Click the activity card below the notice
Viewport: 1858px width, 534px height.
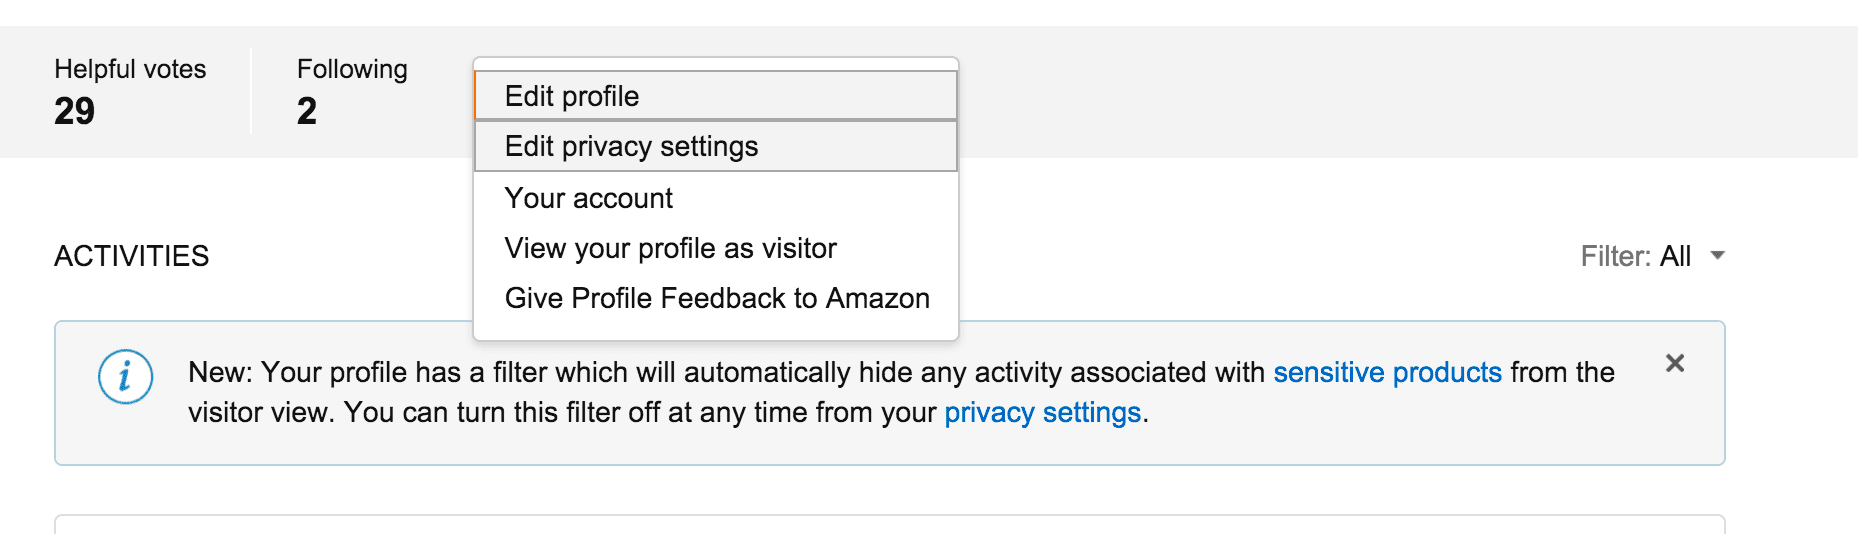[x=890, y=524]
